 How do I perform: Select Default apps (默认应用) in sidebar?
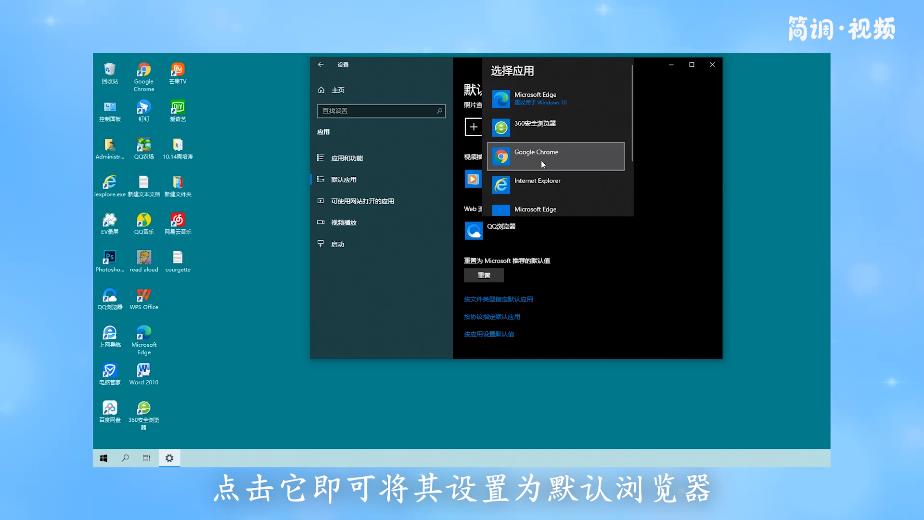(x=343, y=180)
